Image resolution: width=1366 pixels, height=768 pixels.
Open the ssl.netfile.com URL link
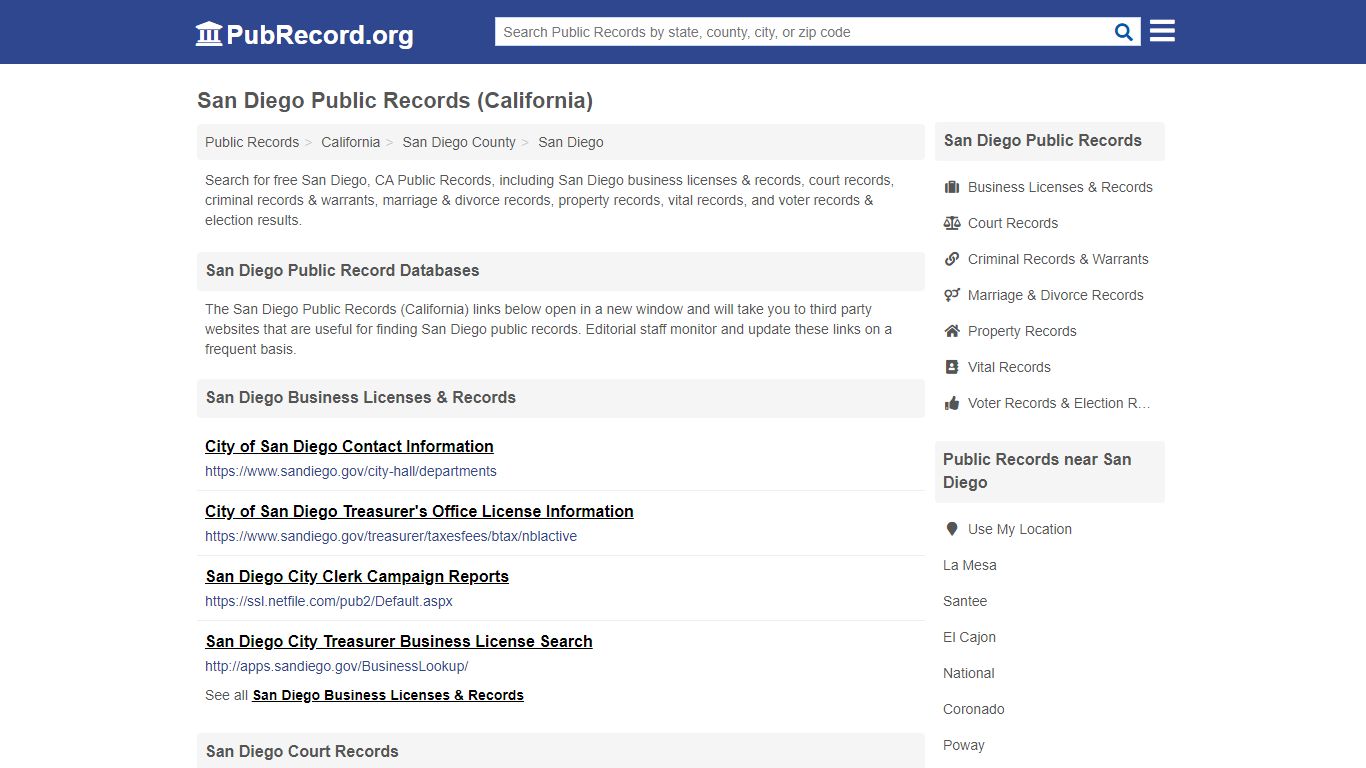(x=329, y=601)
